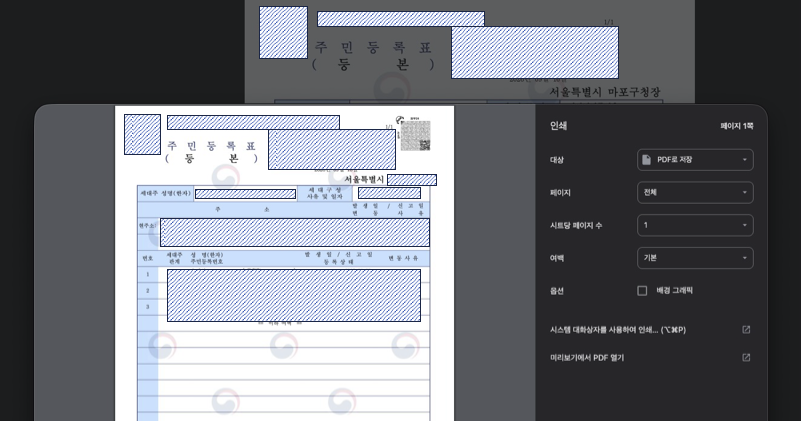Enable the 배경 그래픽 checkbox
Image resolution: width=801 pixels, height=421 pixels.
coord(642,291)
